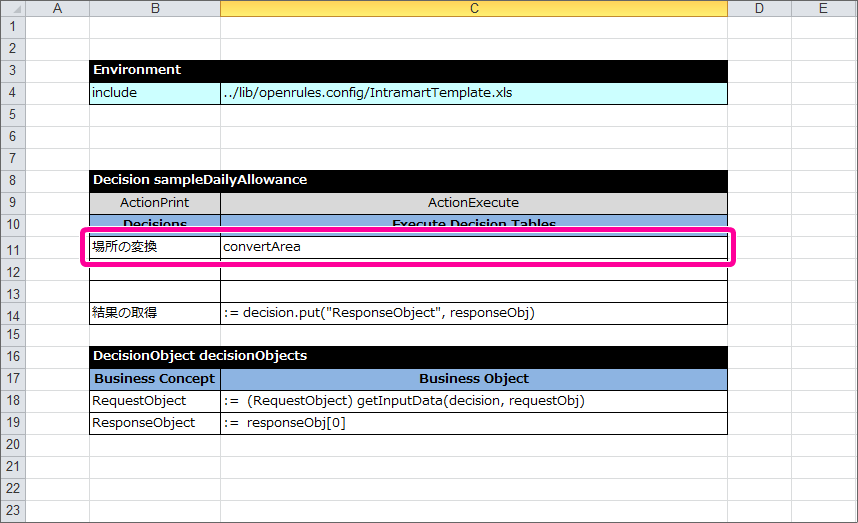Click the decision.put ResponseObject formula cell

click(x=473, y=313)
